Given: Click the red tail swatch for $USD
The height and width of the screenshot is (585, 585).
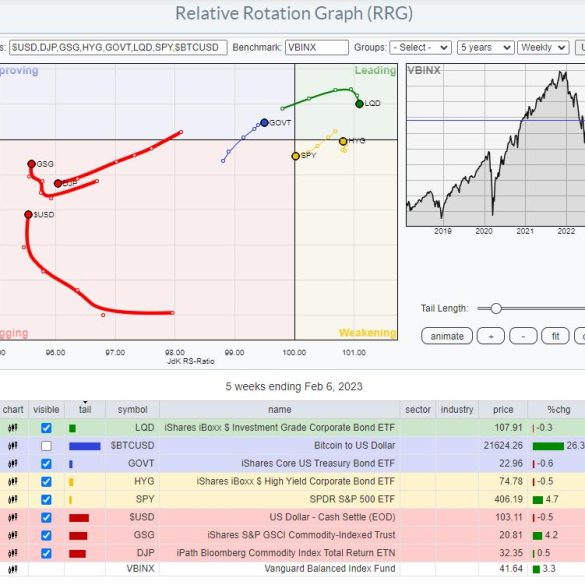Looking at the screenshot, I should point(79,518).
